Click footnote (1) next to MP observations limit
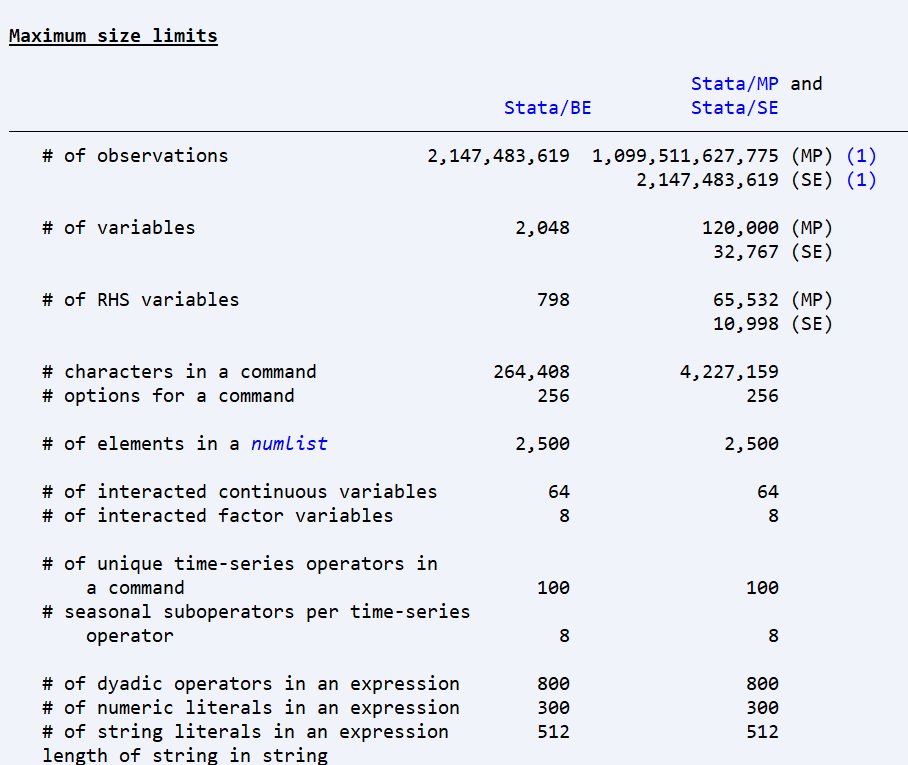This screenshot has width=908, height=765. [861, 155]
